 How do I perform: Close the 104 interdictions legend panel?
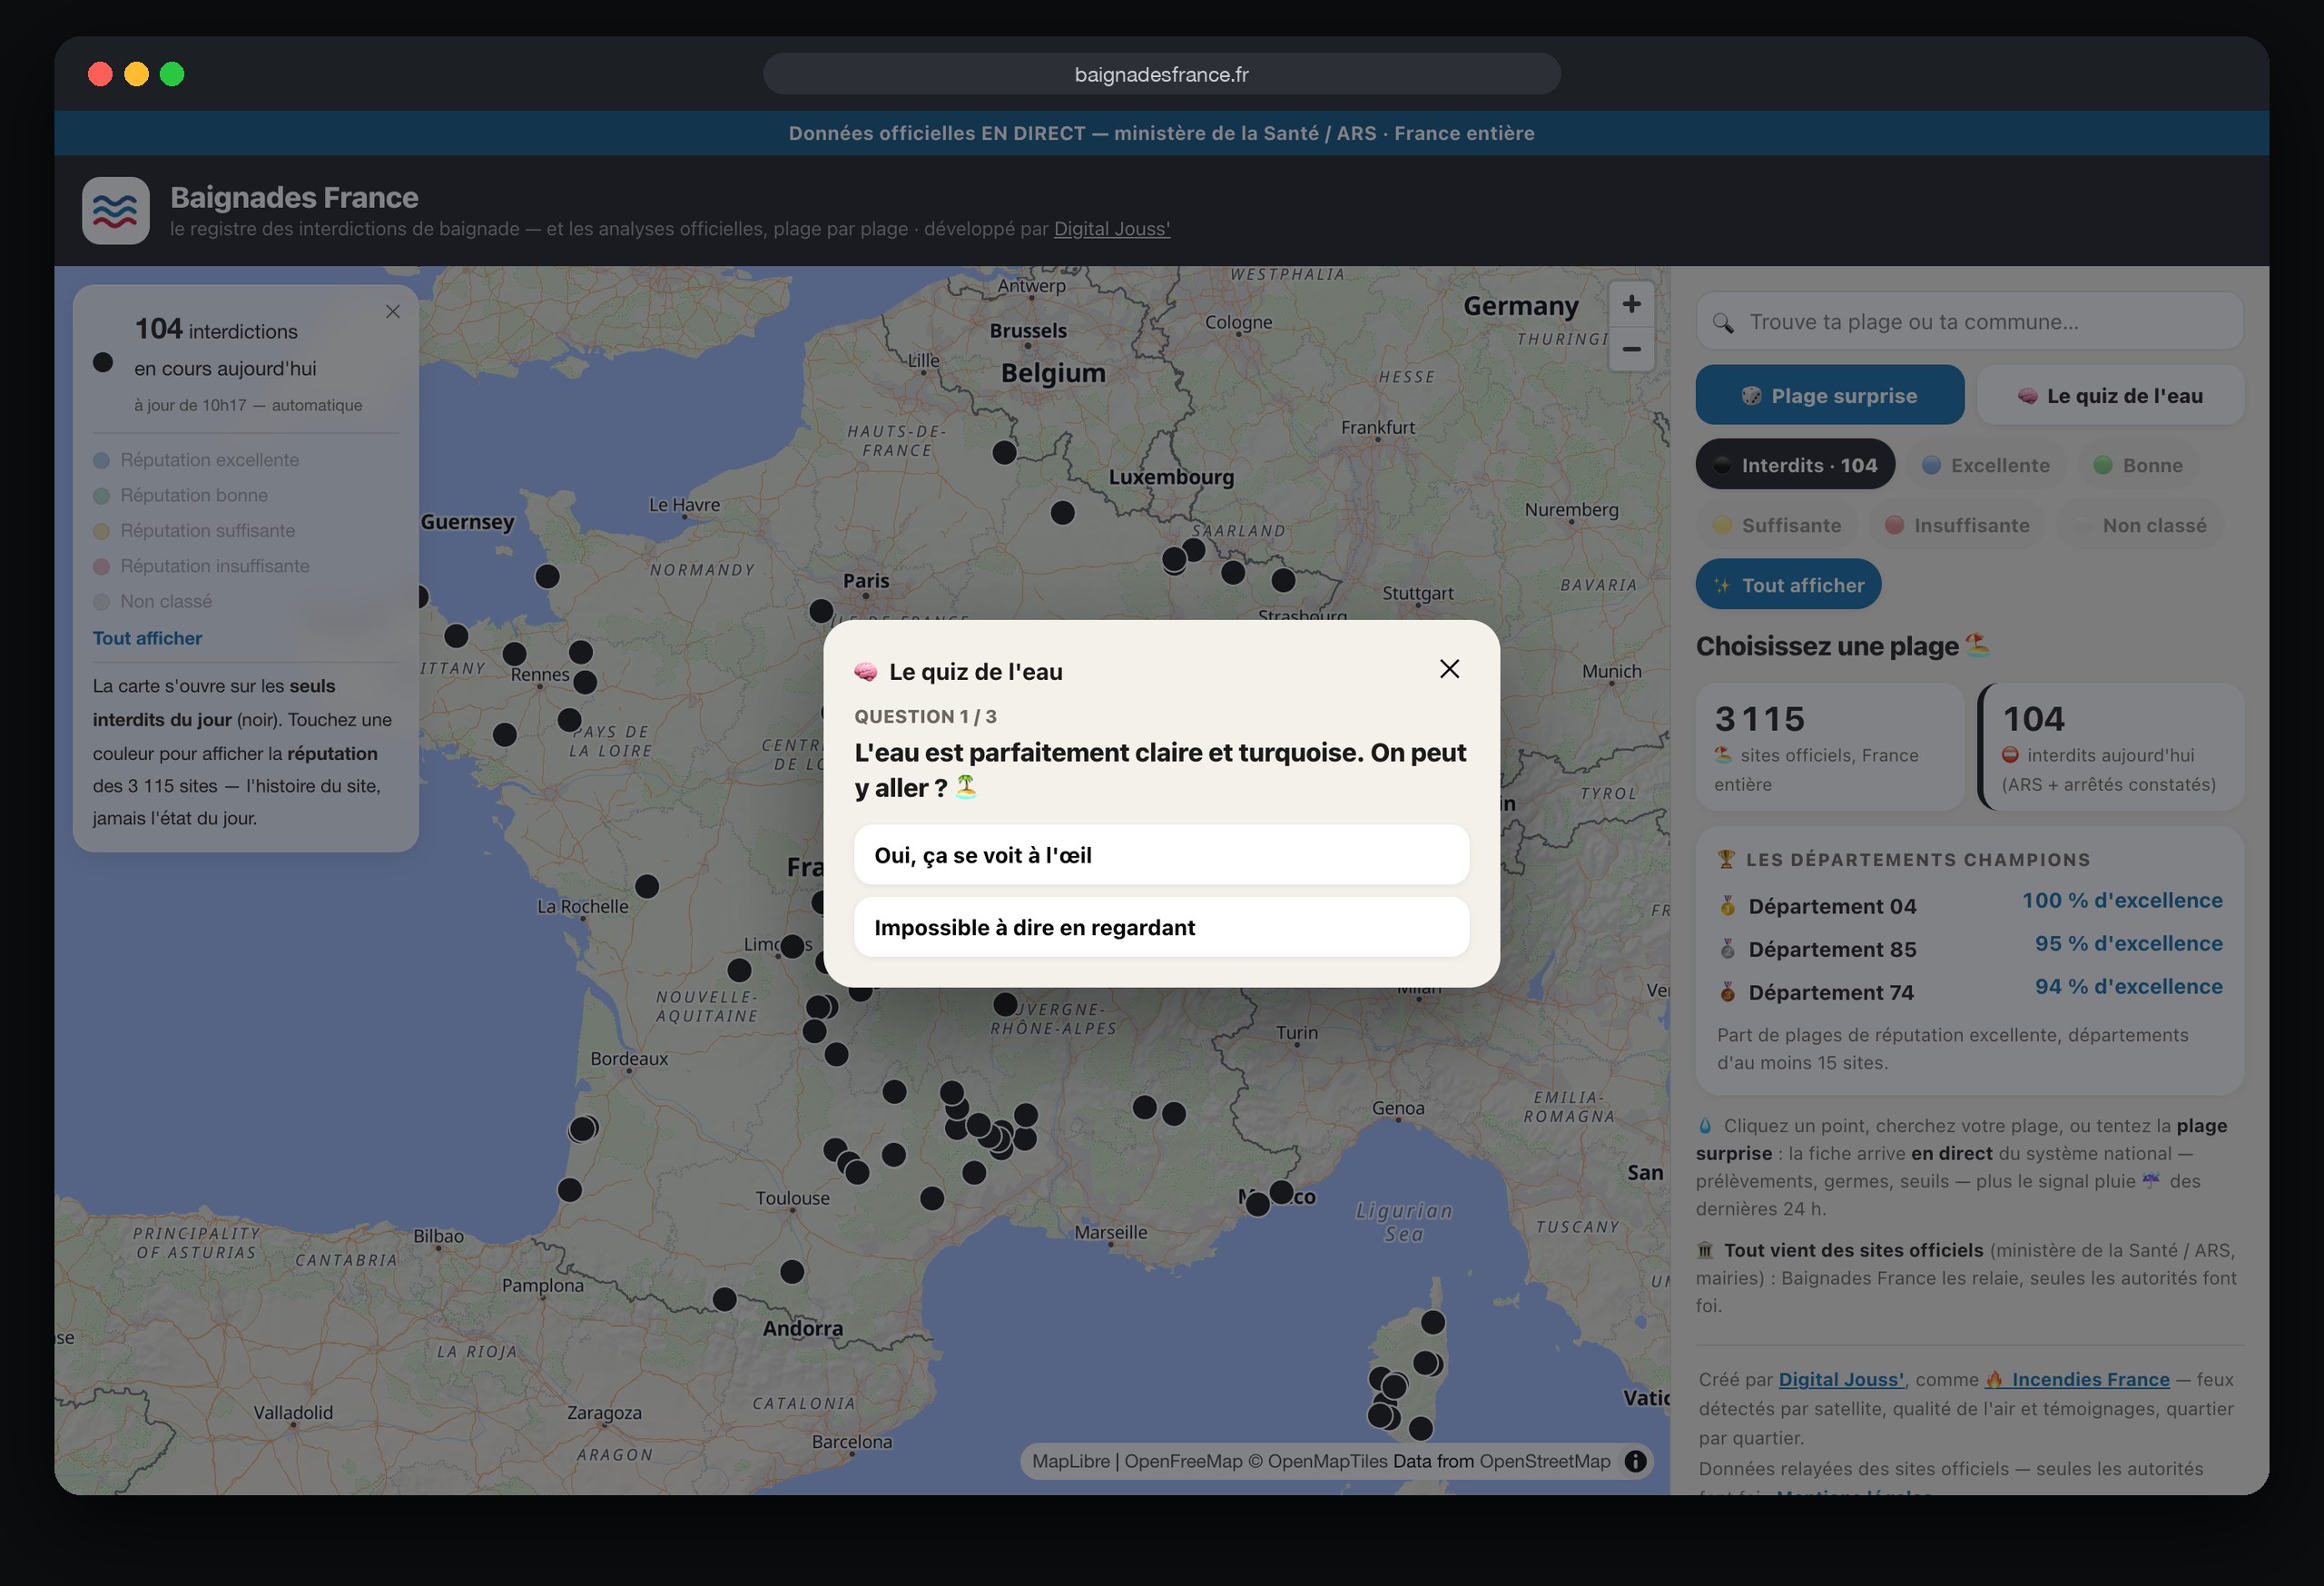(393, 312)
